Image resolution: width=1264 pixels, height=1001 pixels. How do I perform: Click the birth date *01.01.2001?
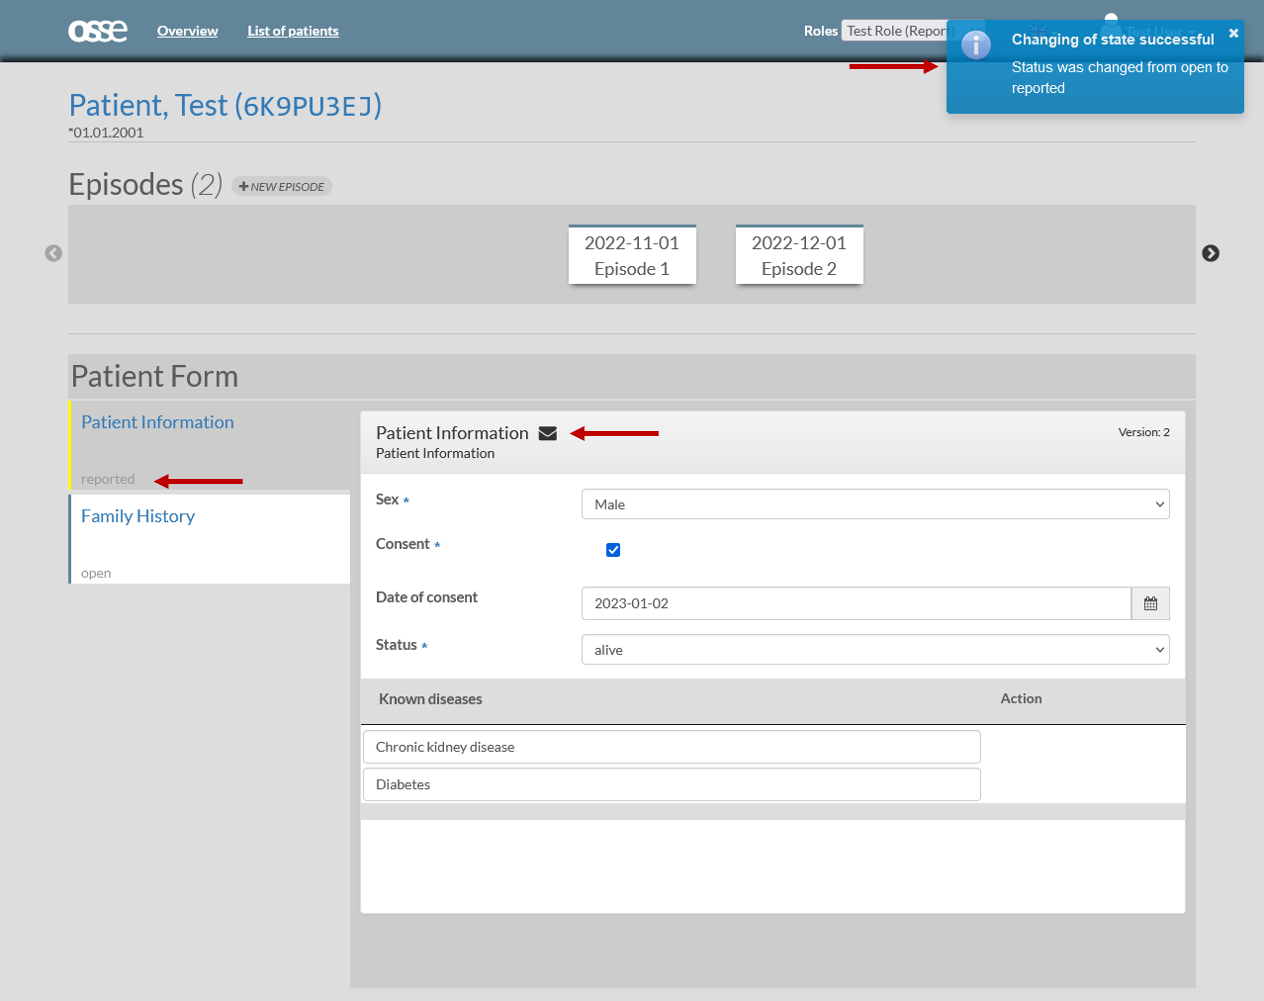106,132
